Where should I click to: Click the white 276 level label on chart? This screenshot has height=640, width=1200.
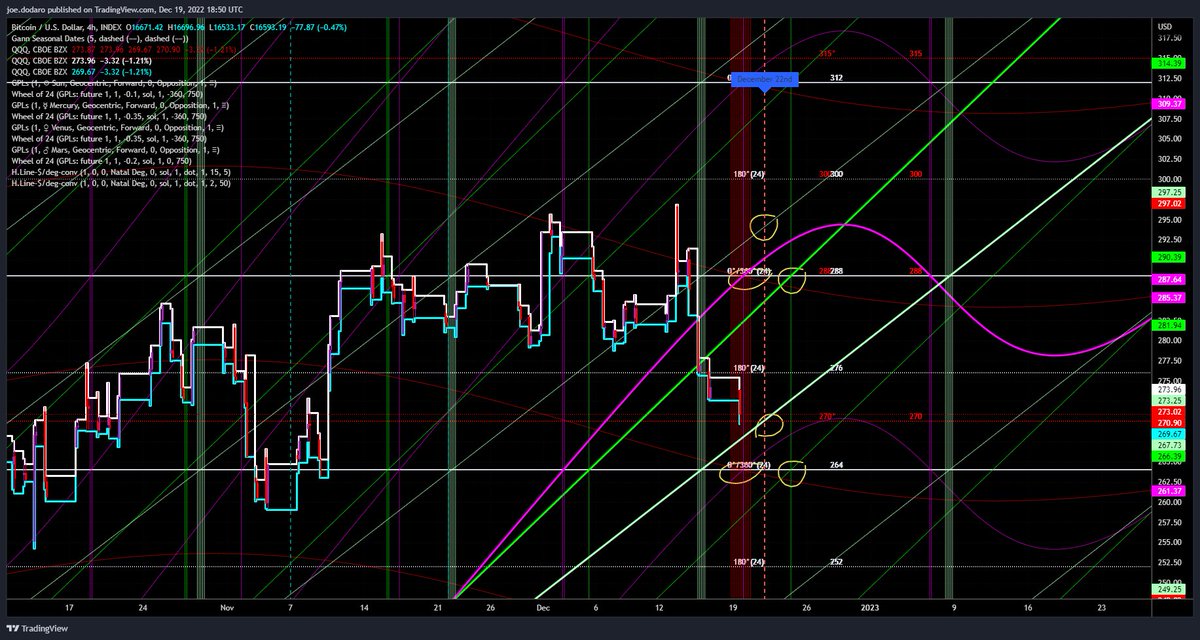pyautogui.click(x=837, y=369)
